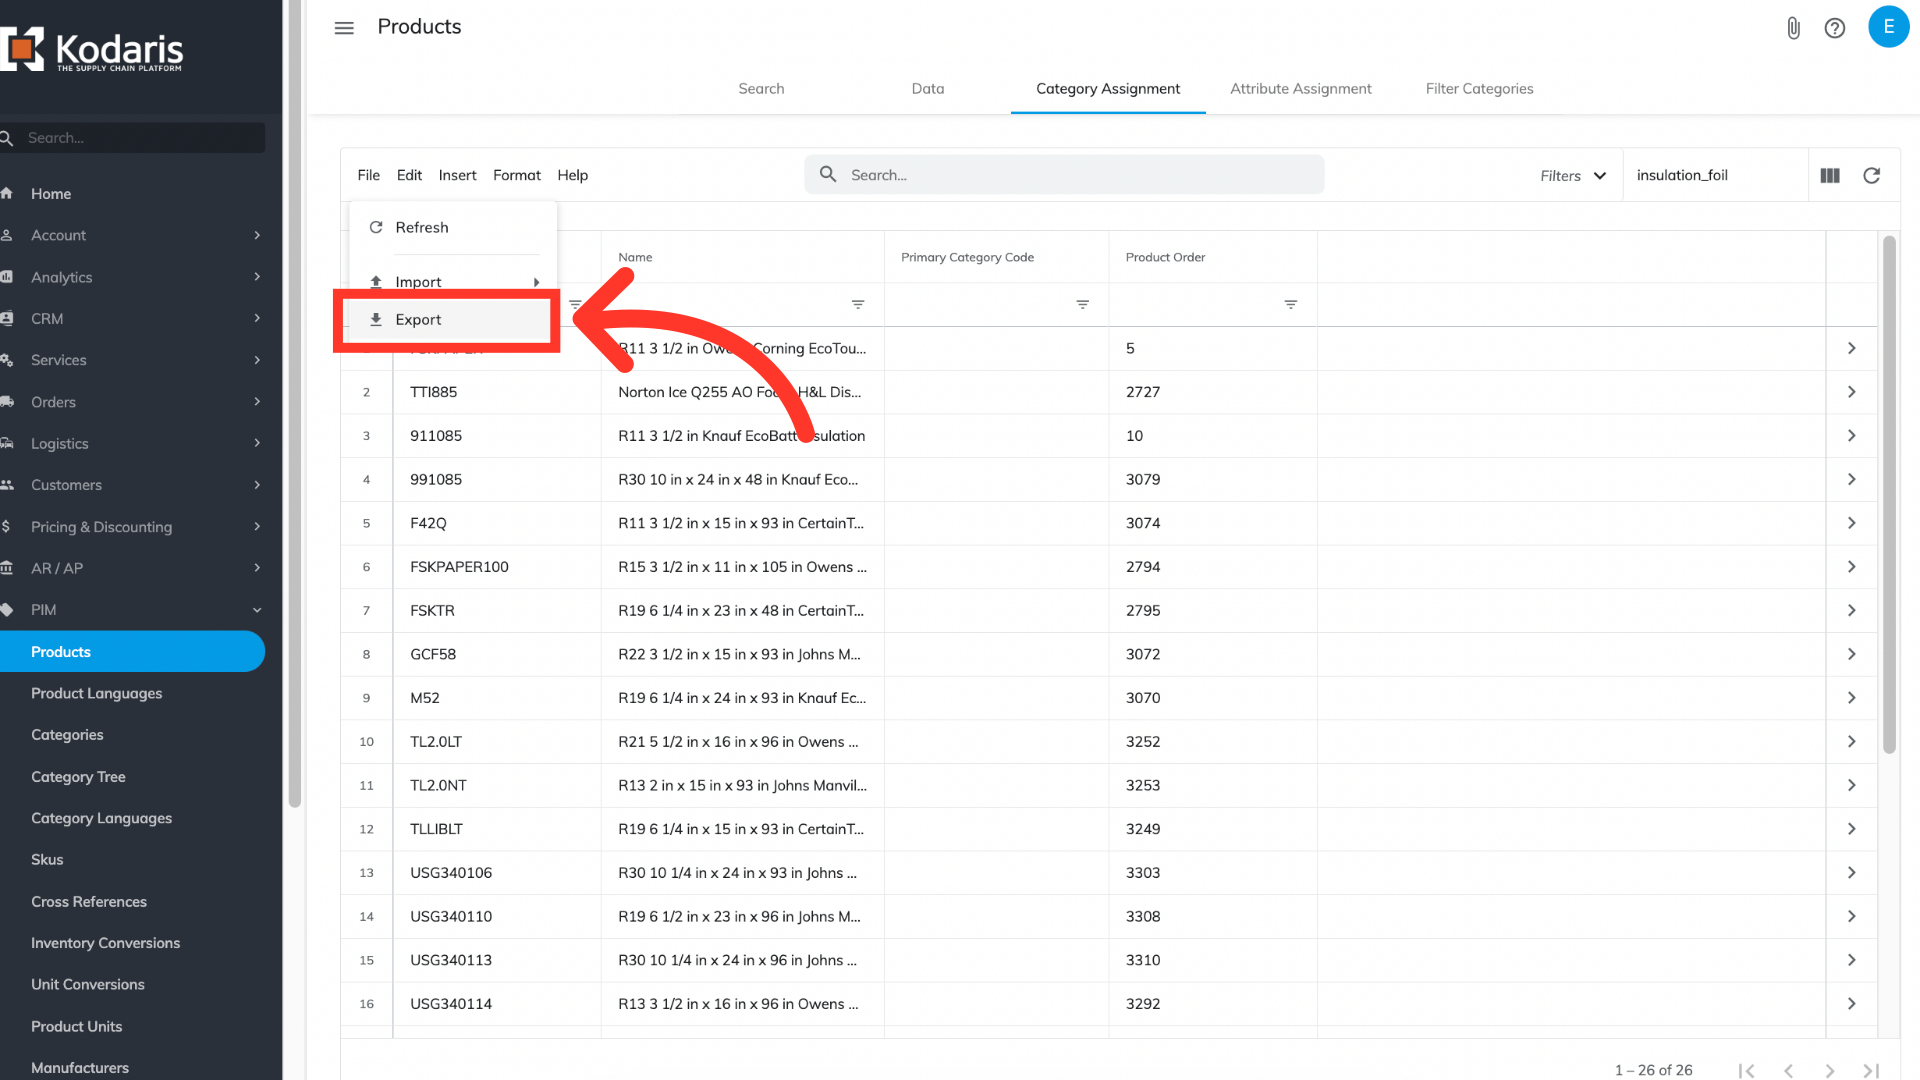Choose Refresh in the File menu
Viewport: 1920px width, 1080px height.
(421, 228)
